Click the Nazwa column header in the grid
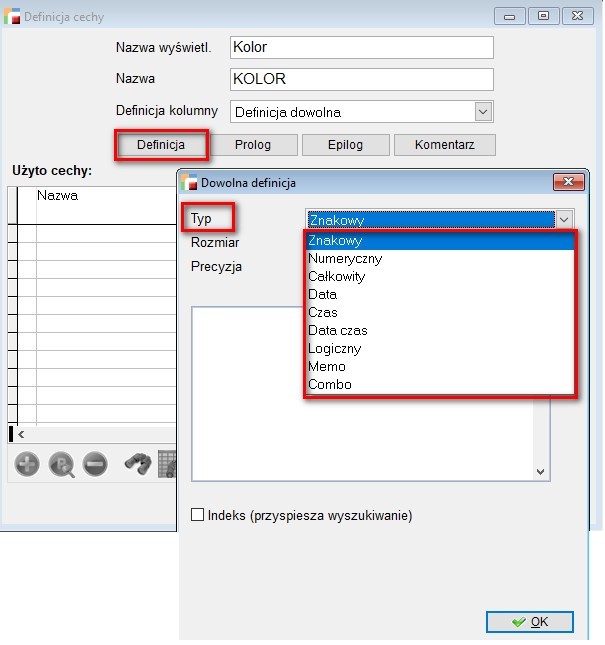The width and height of the screenshot is (605, 645). tap(106, 205)
